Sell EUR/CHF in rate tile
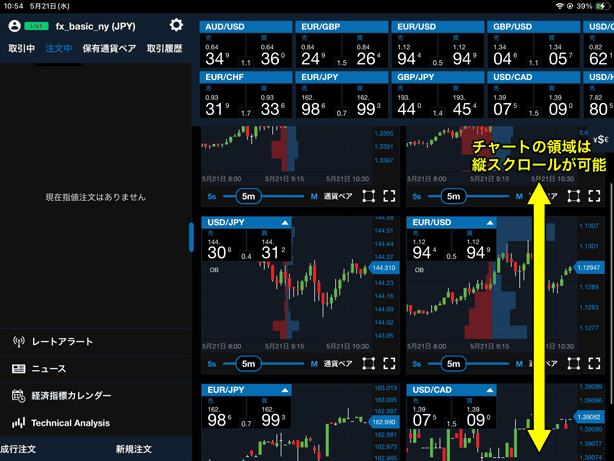The width and height of the screenshot is (614, 461). pyautogui.click(x=222, y=101)
